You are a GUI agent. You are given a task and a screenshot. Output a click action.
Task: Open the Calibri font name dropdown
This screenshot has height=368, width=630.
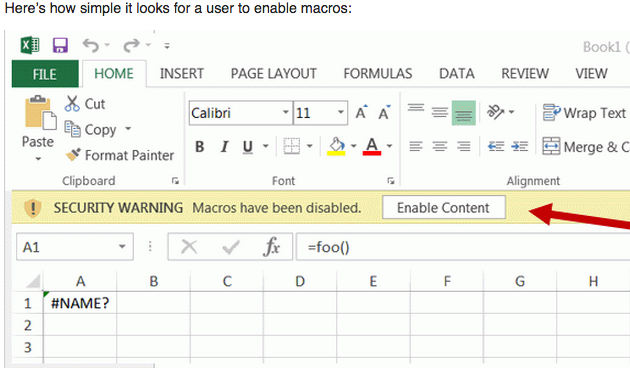pyautogui.click(x=285, y=112)
